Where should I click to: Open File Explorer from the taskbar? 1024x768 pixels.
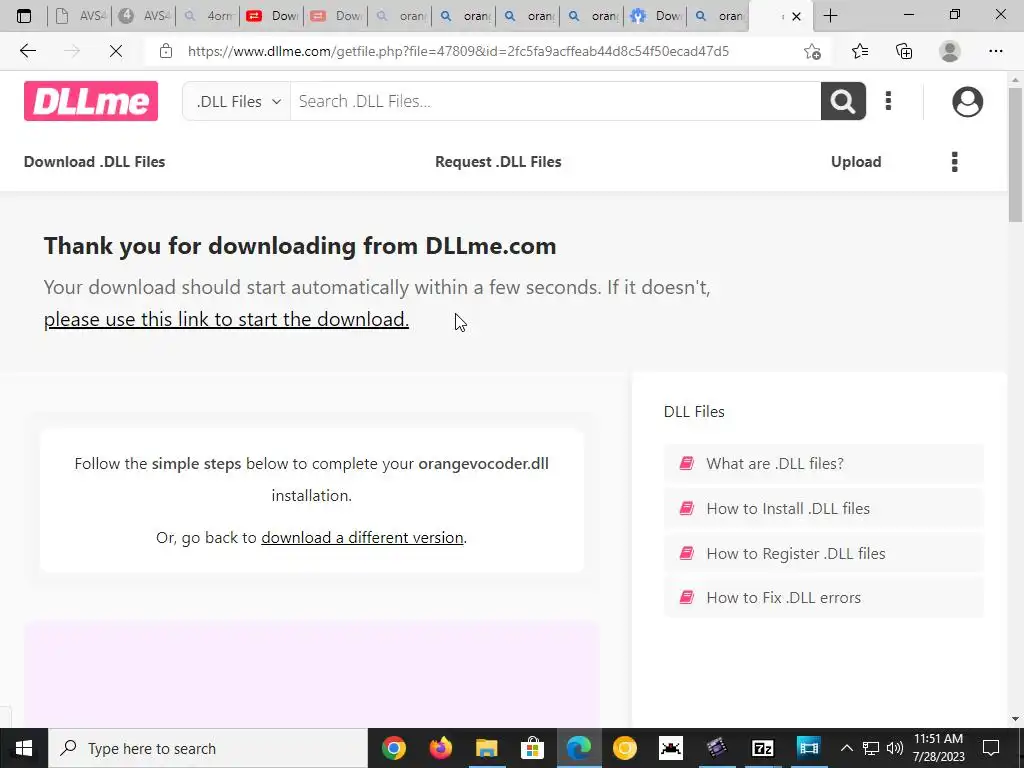pos(487,748)
